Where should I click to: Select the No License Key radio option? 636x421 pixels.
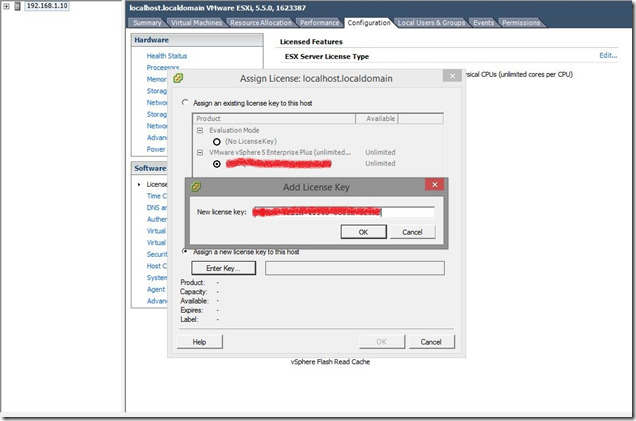coord(217,142)
